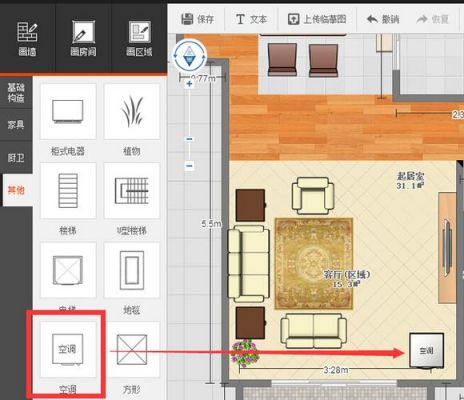Open the 家具 furniture tab
Screen dimensions: 464x400
pos(16,125)
